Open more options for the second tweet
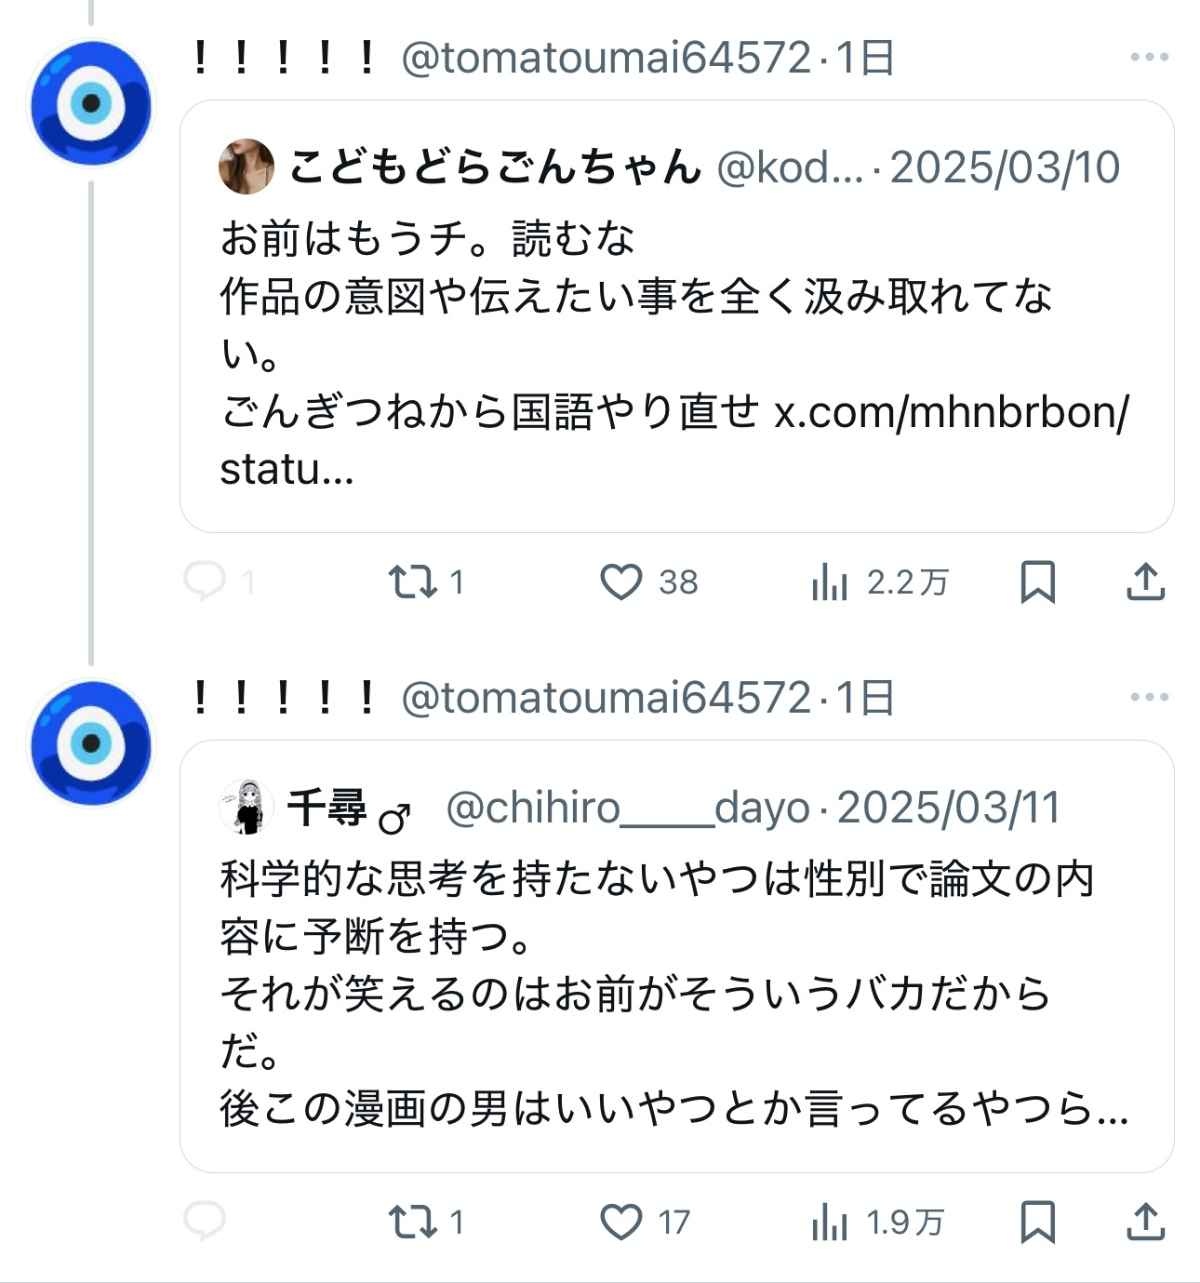 (x=1149, y=697)
